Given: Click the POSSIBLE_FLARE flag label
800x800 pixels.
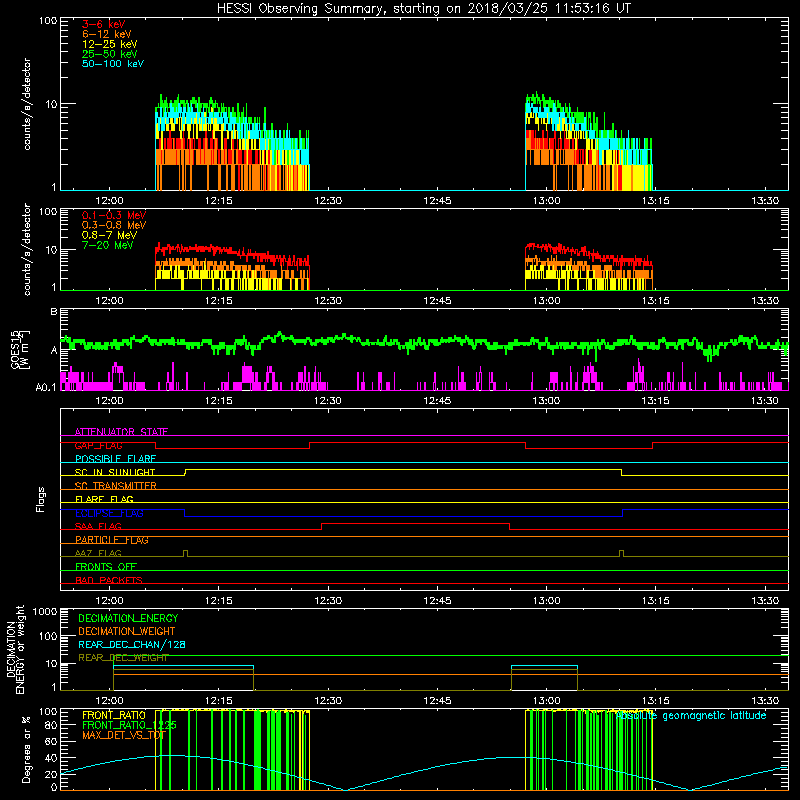Looking at the screenshot, I should pyautogui.click(x=115, y=459).
